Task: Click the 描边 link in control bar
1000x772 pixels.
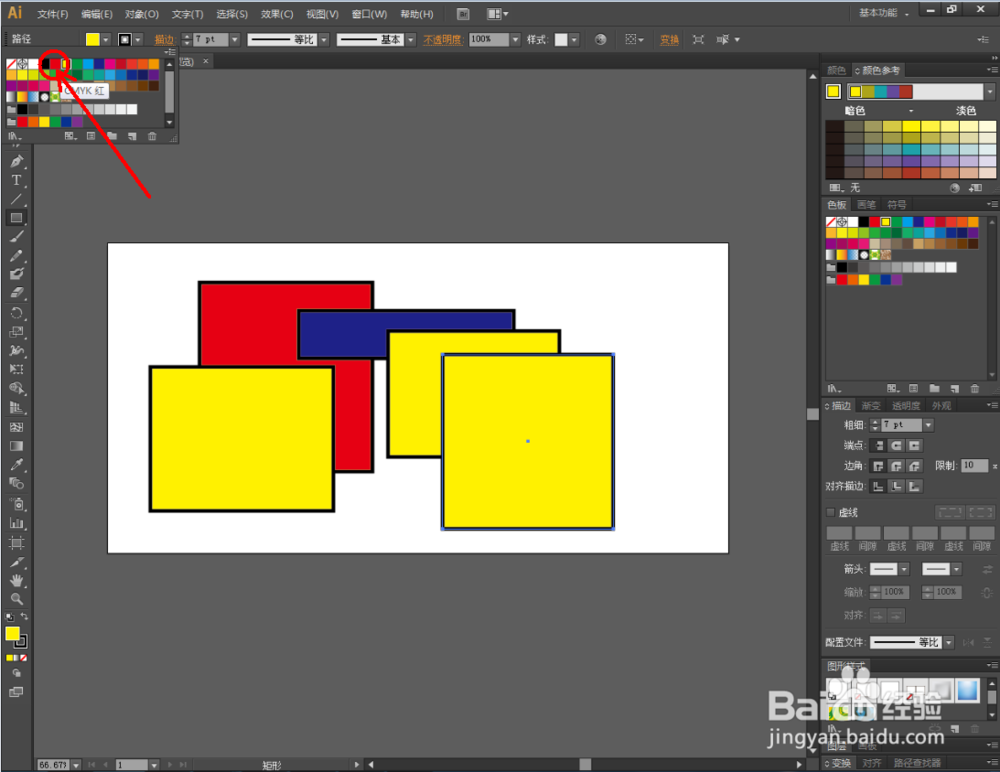Action: click(x=164, y=40)
